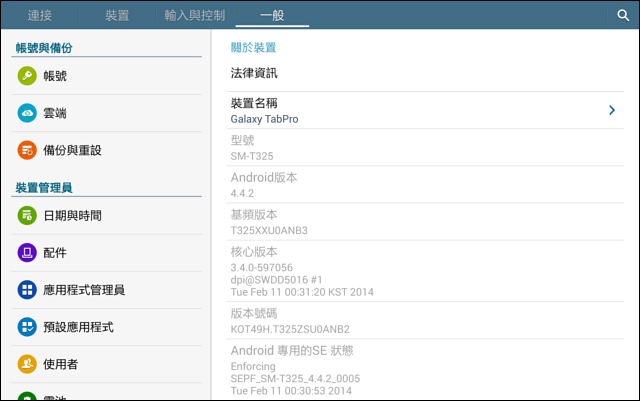Select the 一般 tab
Screen dimensions: 640x401
click(272, 16)
